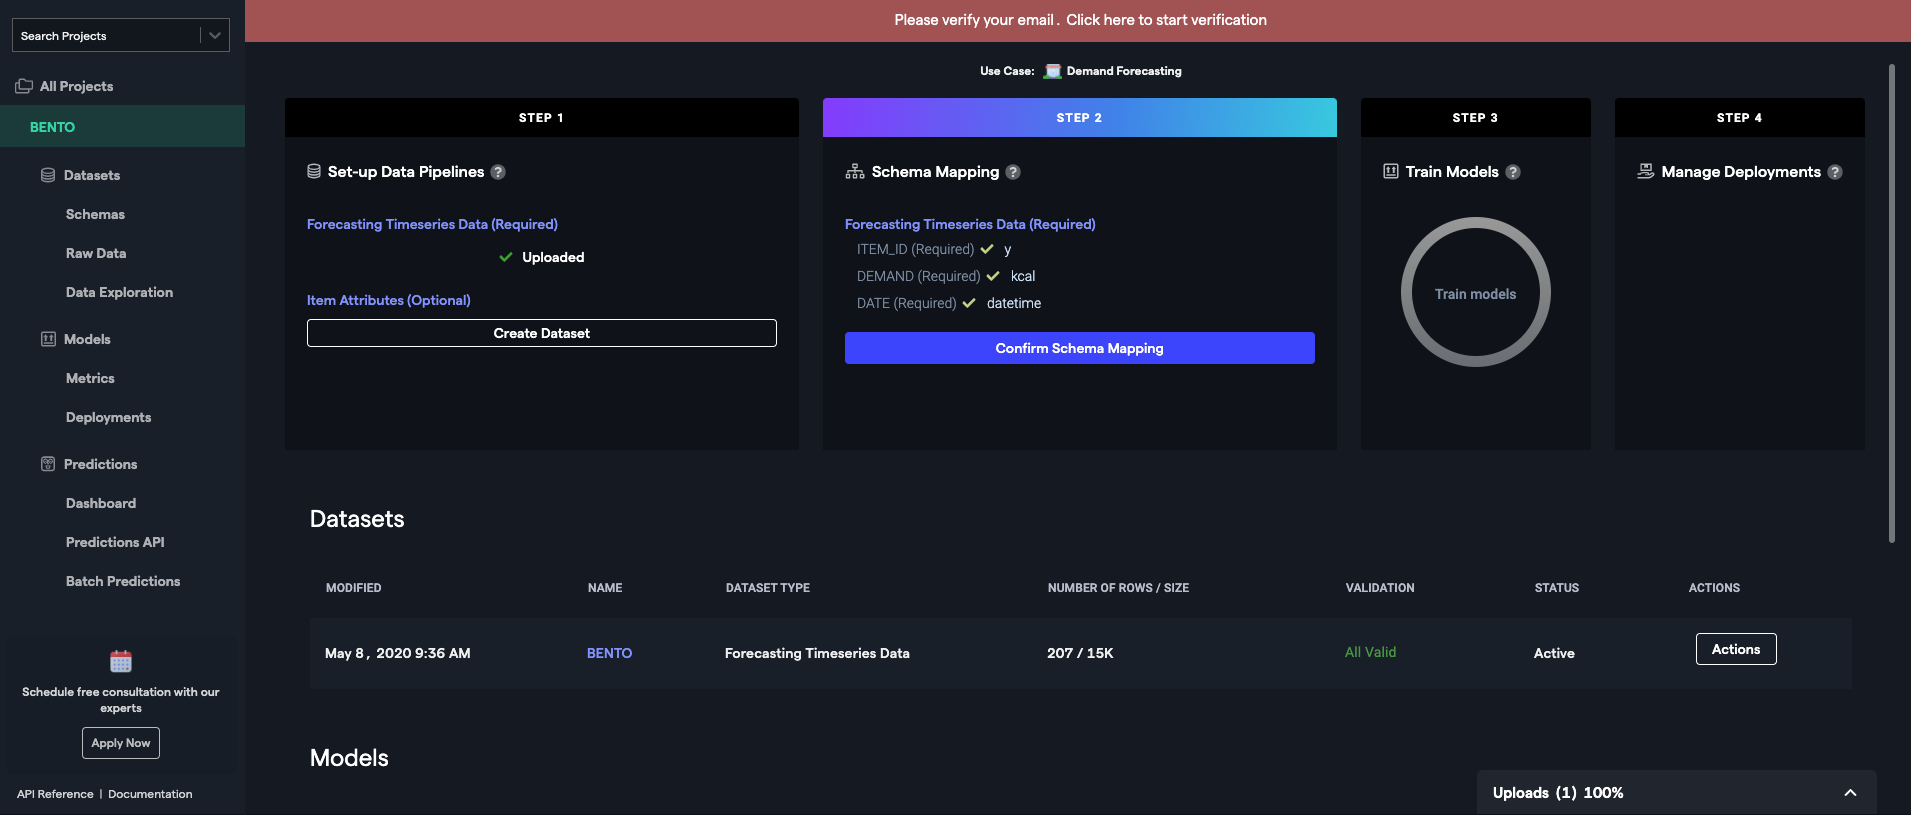1911x815 pixels.
Task: Click the STEP 2 header bar
Action: coord(1079,117)
